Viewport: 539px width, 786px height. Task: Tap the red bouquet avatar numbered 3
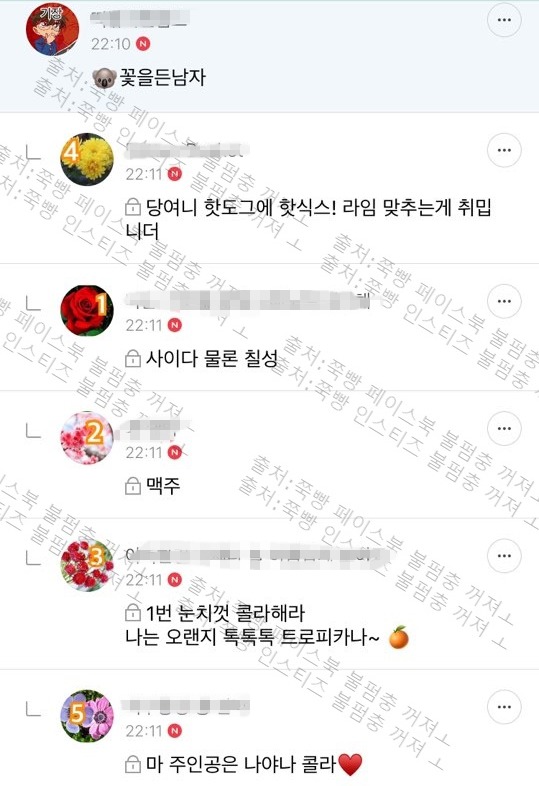pyautogui.click(x=87, y=565)
